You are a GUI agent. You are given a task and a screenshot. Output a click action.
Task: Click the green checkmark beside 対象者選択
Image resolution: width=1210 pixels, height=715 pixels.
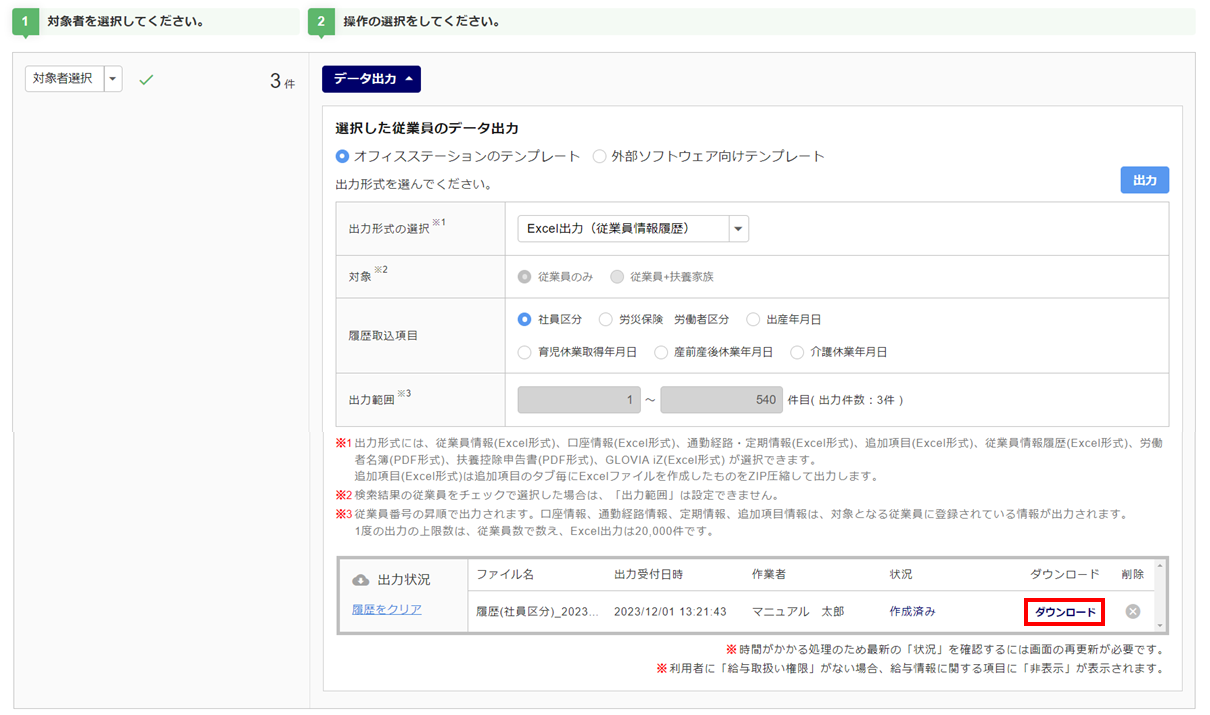146,79
